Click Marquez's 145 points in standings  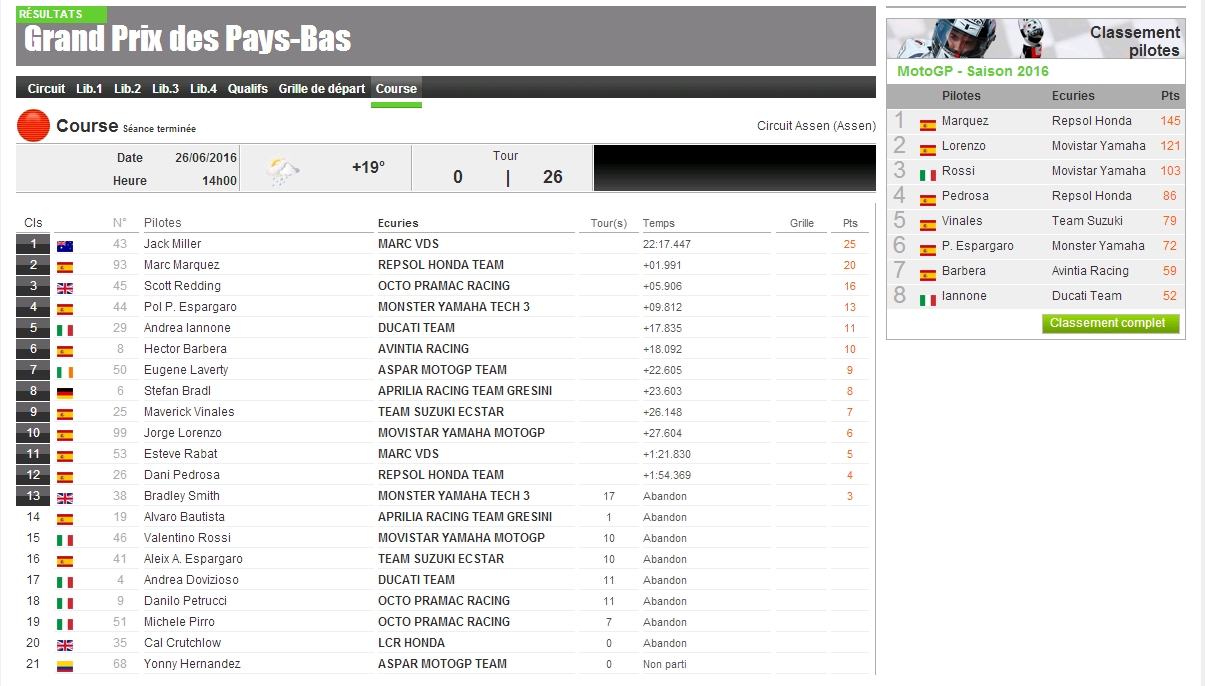[x=1170, y=121]
